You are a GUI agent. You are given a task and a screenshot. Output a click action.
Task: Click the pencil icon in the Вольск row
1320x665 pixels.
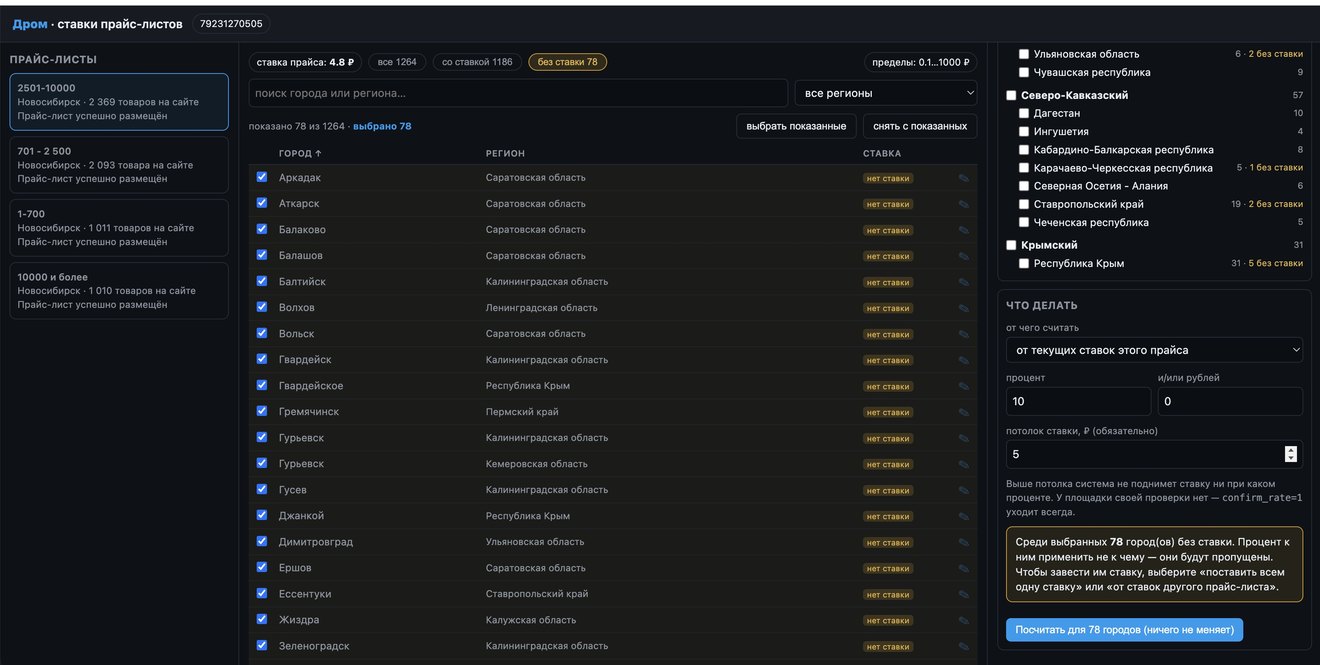tap(964, 334)
